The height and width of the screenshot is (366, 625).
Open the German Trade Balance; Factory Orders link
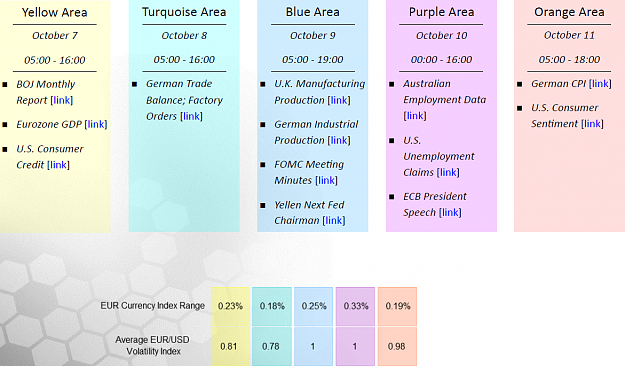(191, 116)
